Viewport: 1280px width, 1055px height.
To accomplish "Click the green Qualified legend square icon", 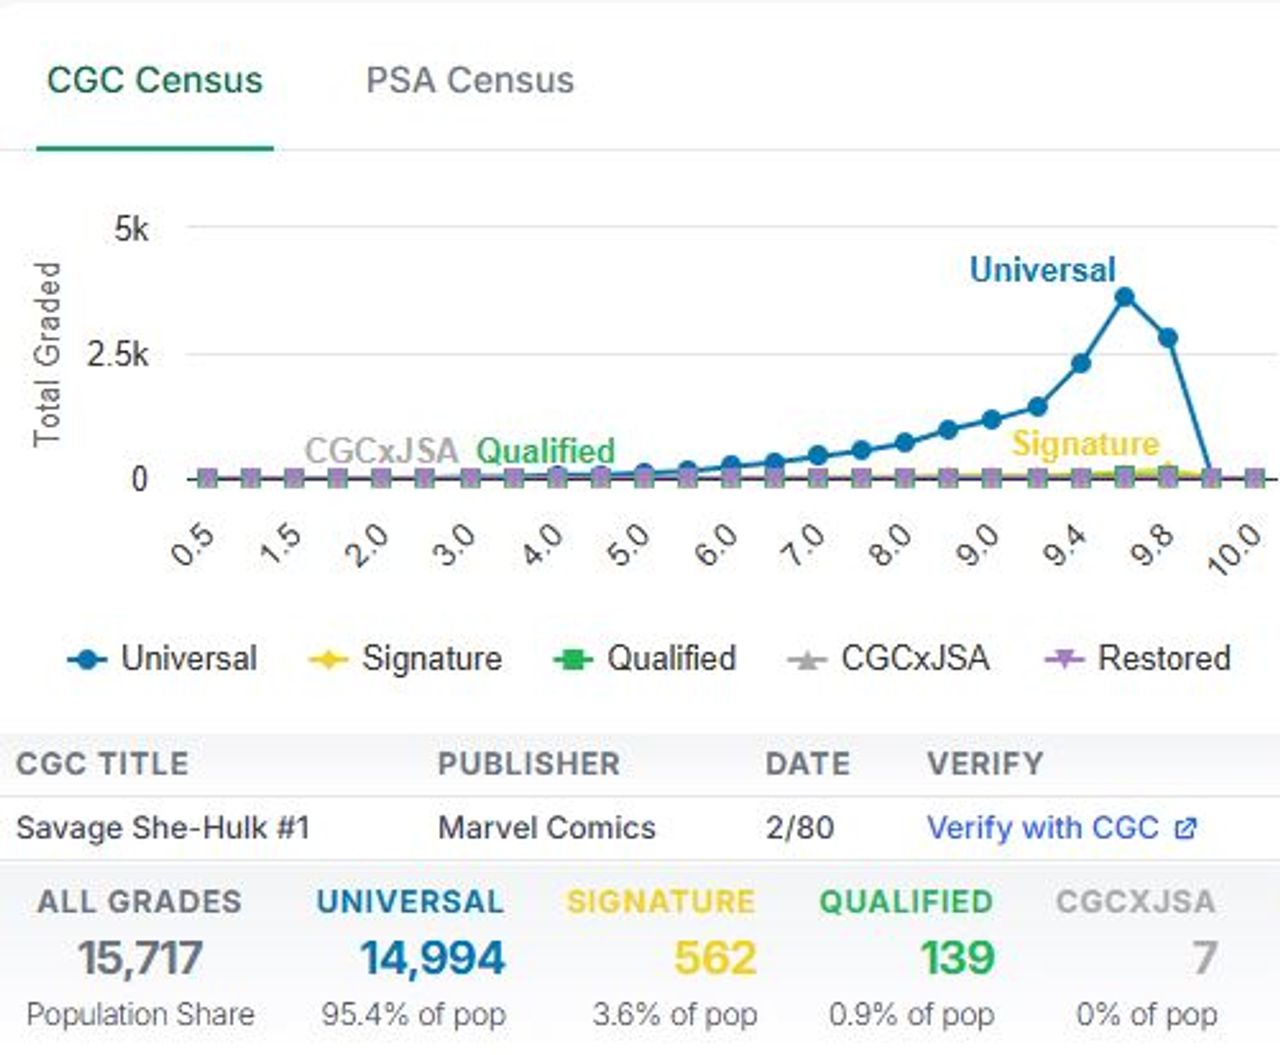I will tap(573, 660).
